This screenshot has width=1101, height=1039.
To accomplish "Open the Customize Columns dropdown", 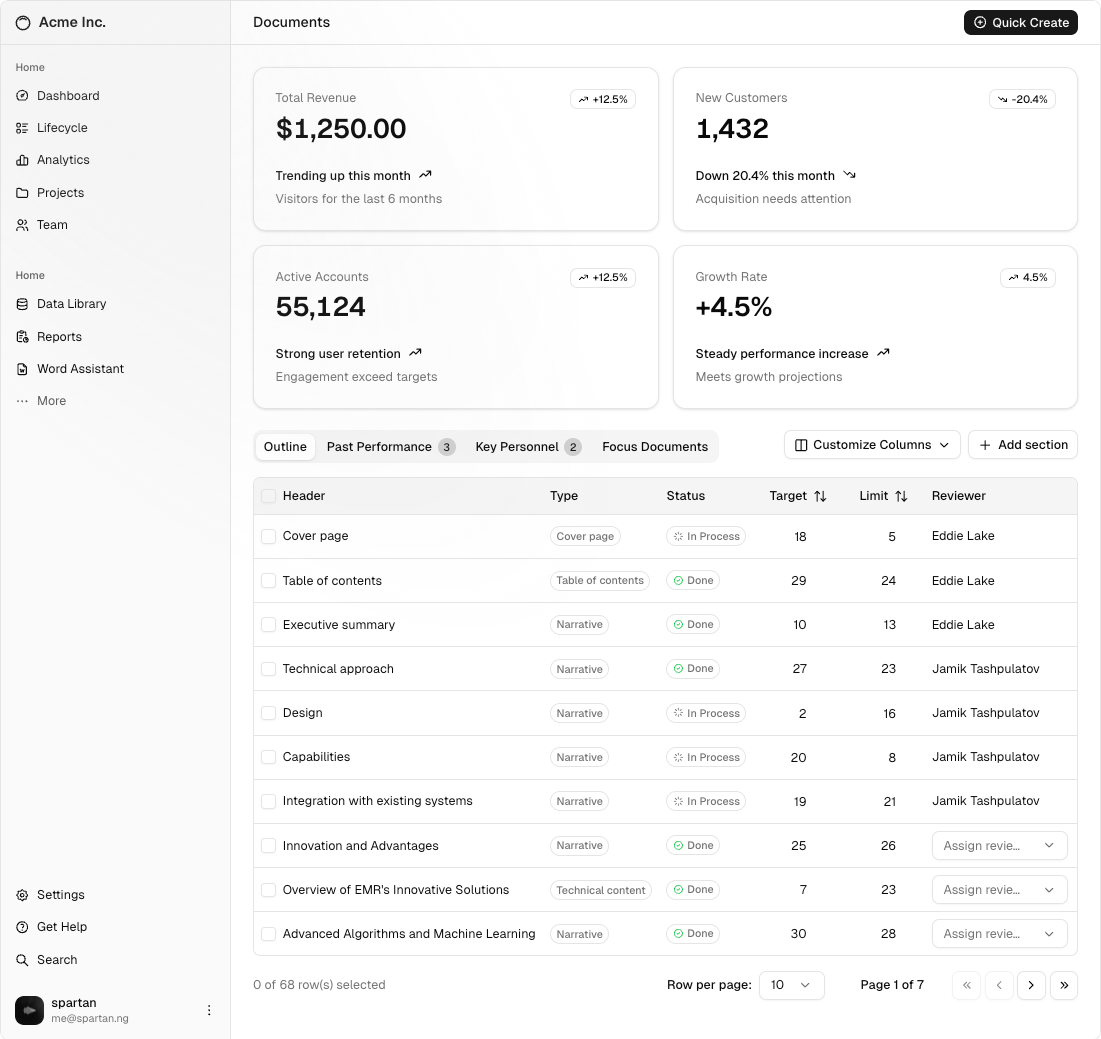I will click(872, 445).
